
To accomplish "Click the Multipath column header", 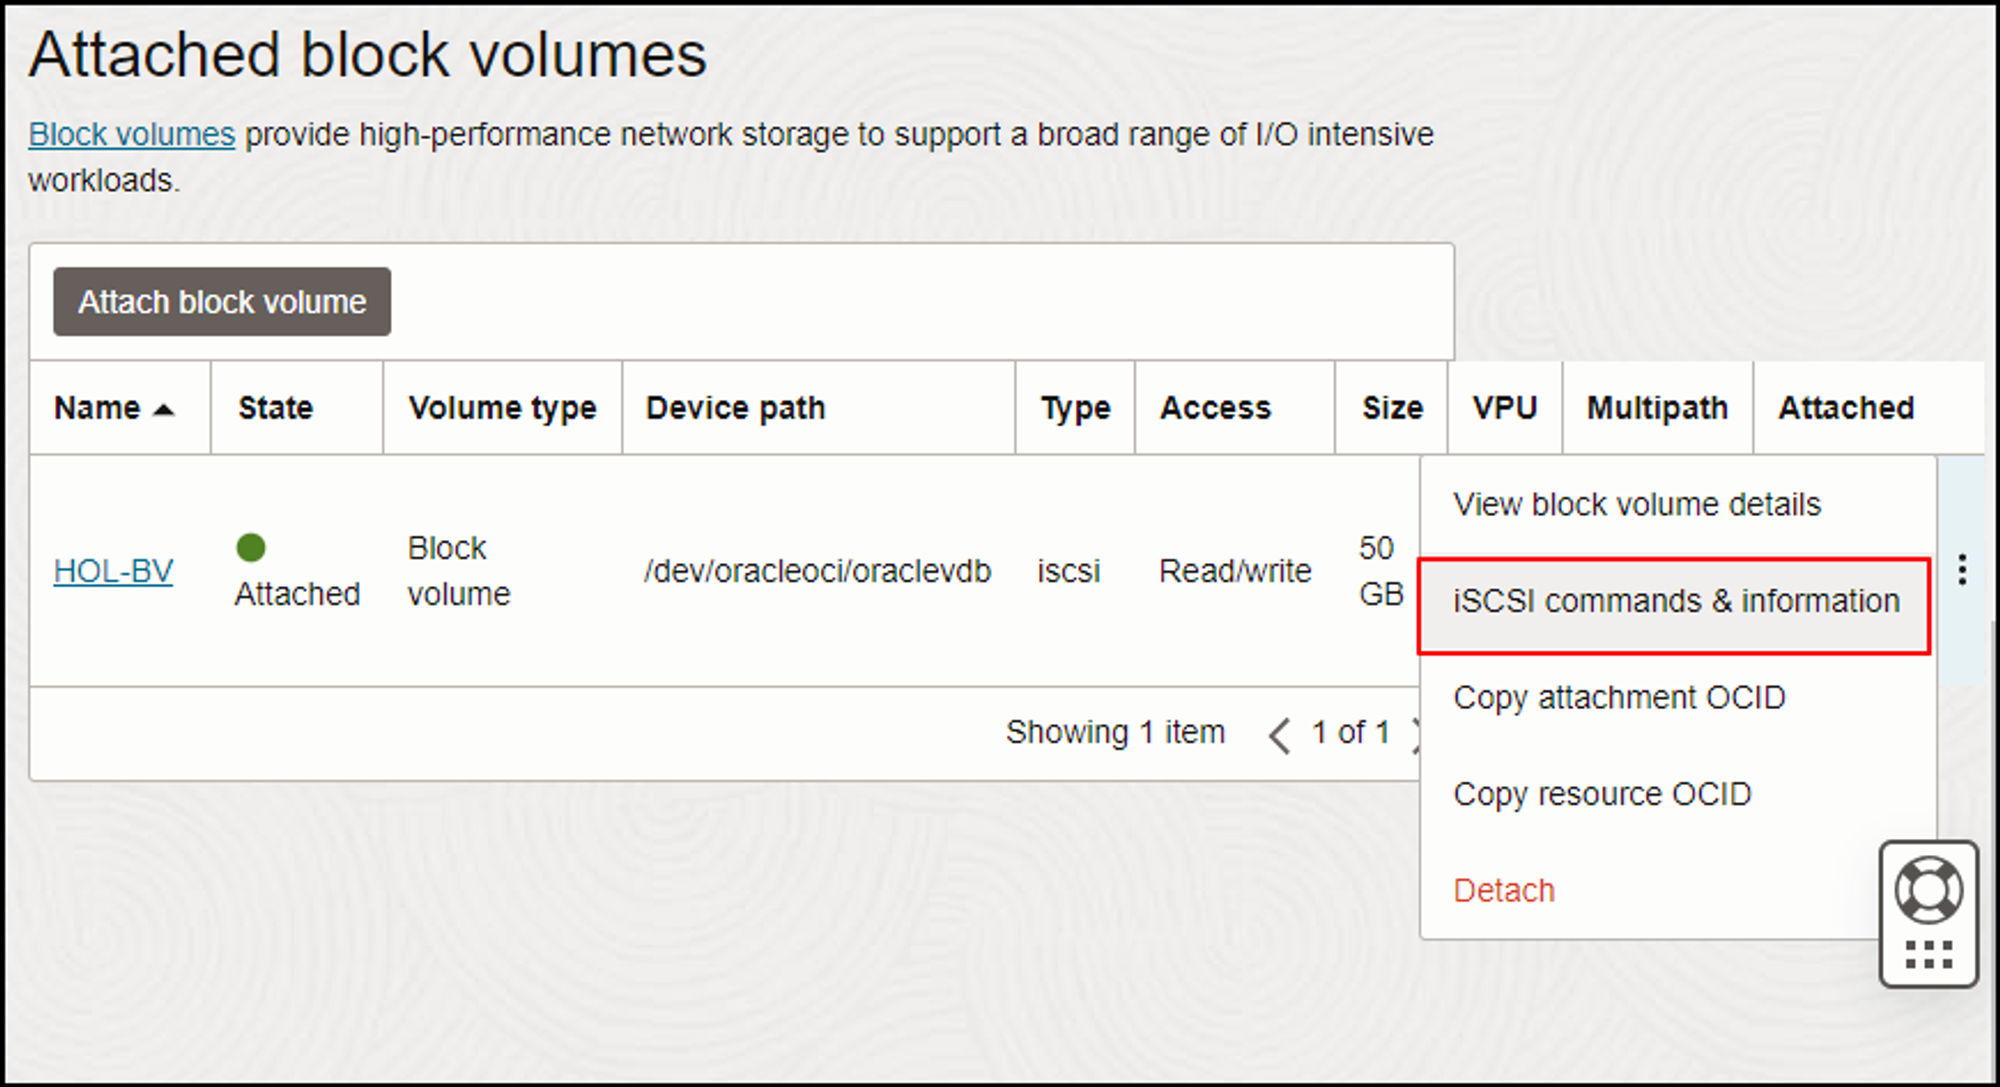I will tap(1656, 408).
